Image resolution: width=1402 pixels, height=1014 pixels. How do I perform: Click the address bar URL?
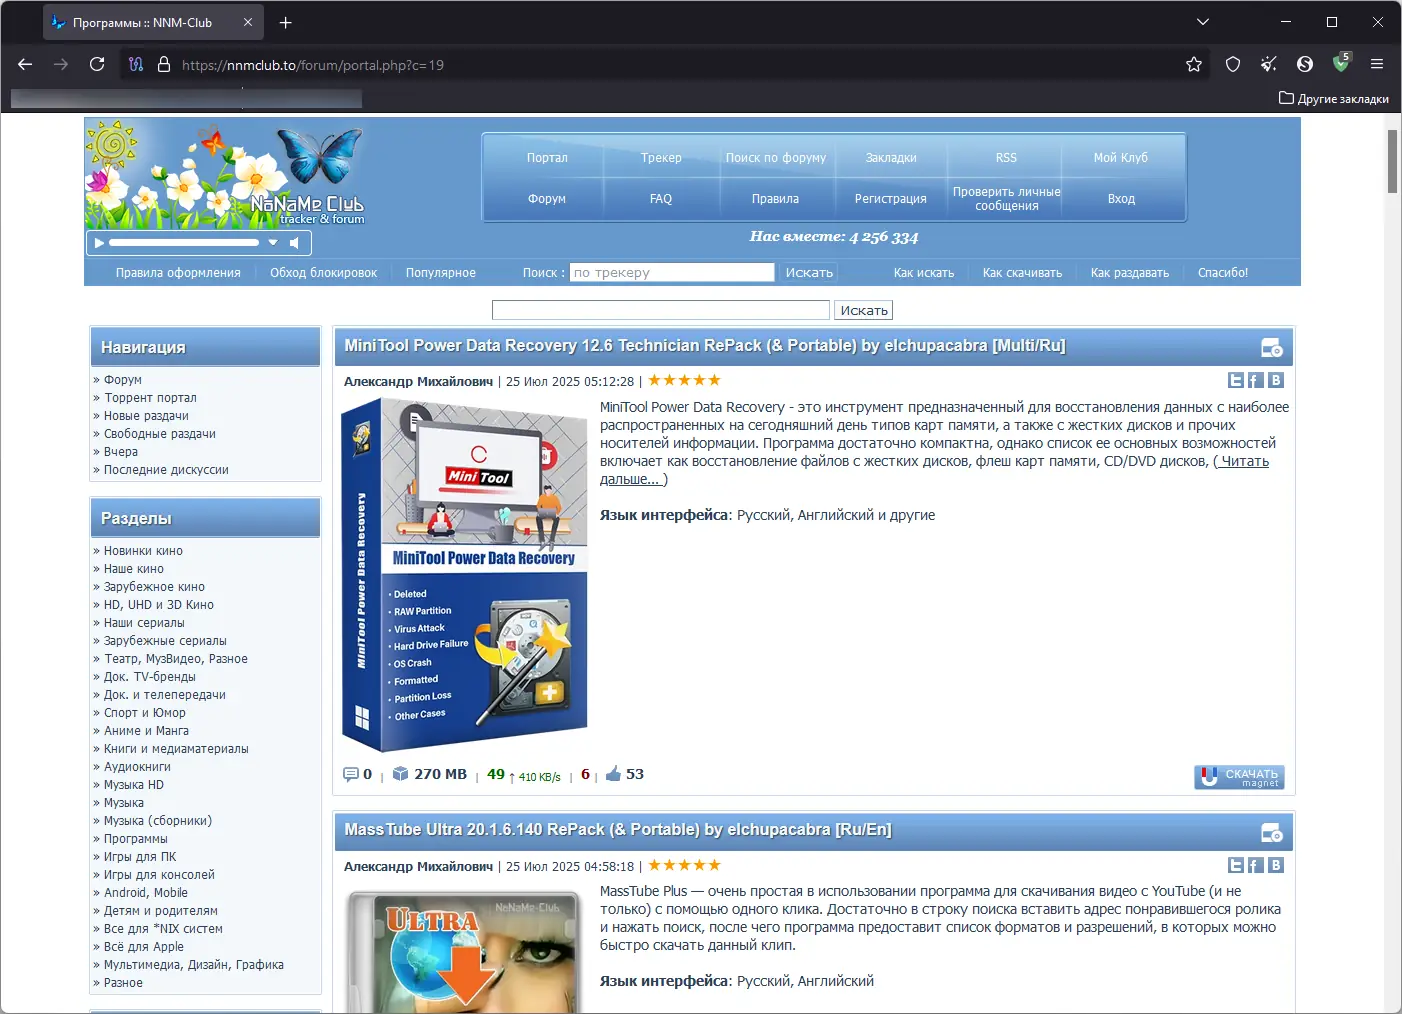[x=313, y=65]
